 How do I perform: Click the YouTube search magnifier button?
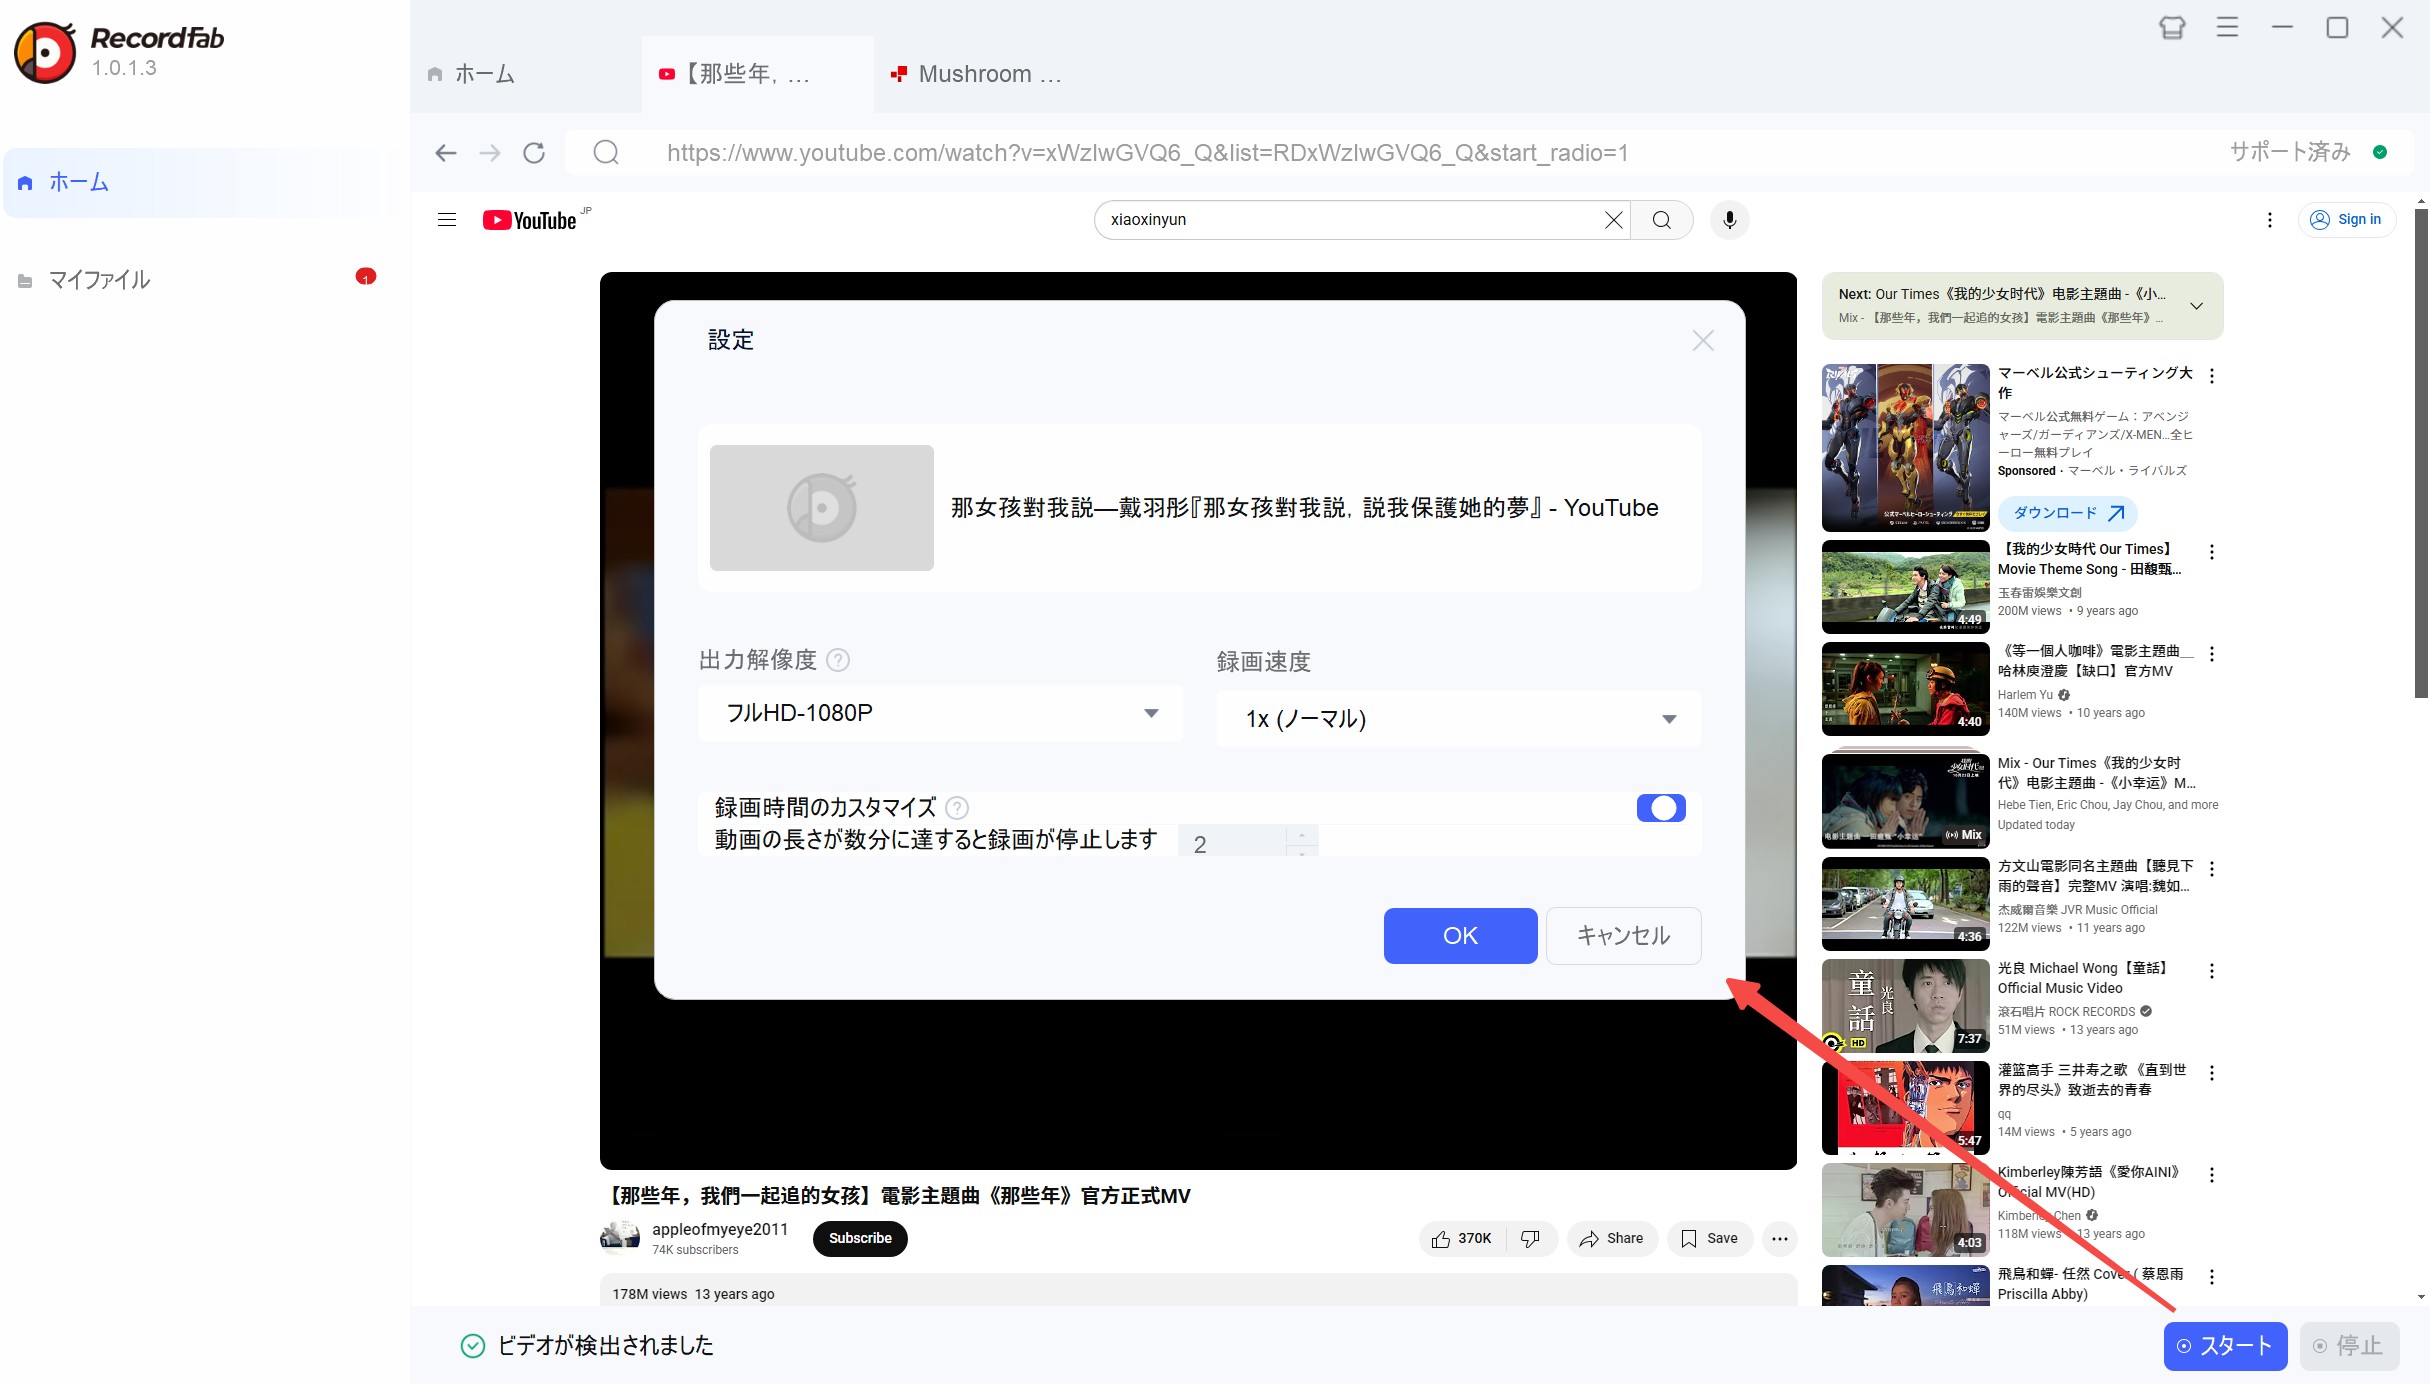coord(1661,220)
